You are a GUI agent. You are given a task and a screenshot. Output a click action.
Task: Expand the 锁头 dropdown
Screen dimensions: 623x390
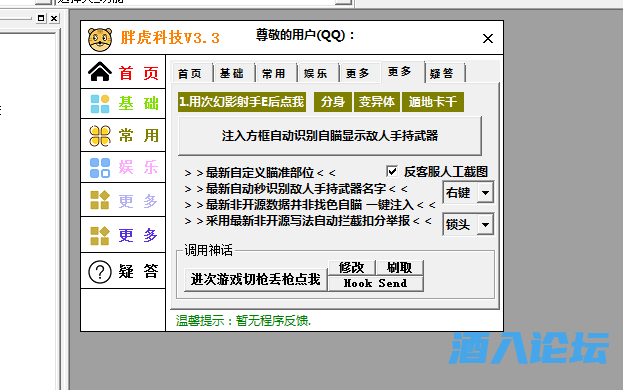pos(485,225)
